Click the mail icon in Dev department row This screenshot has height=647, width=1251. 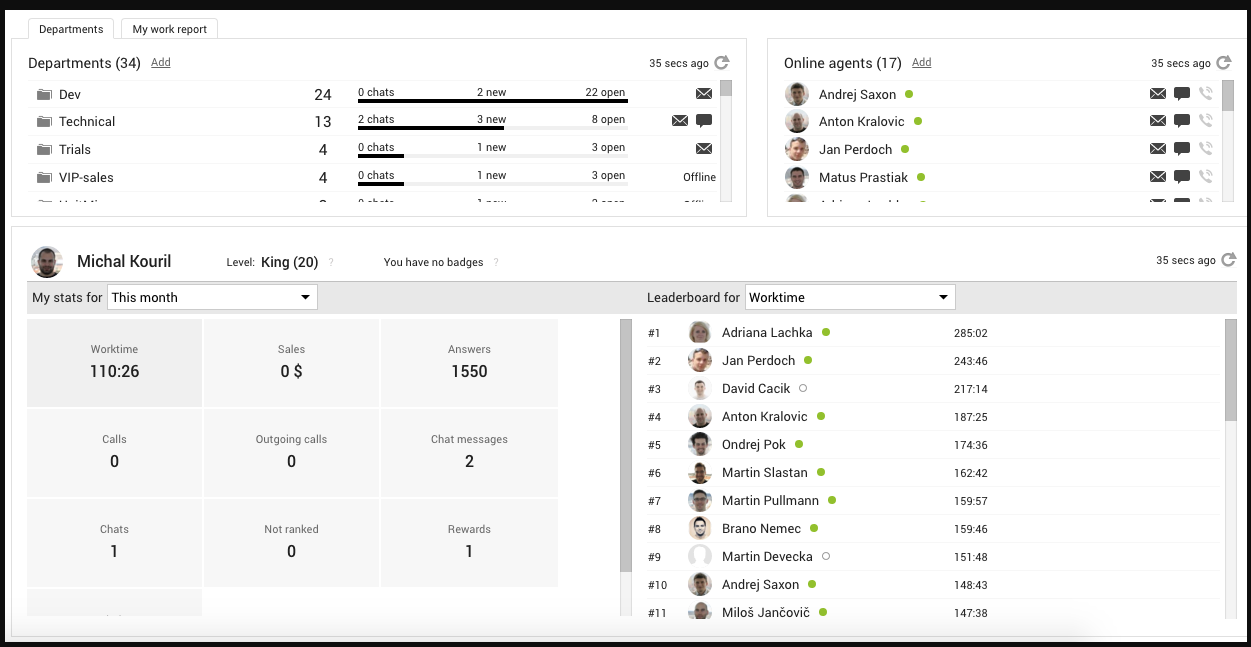pos(704,94)
